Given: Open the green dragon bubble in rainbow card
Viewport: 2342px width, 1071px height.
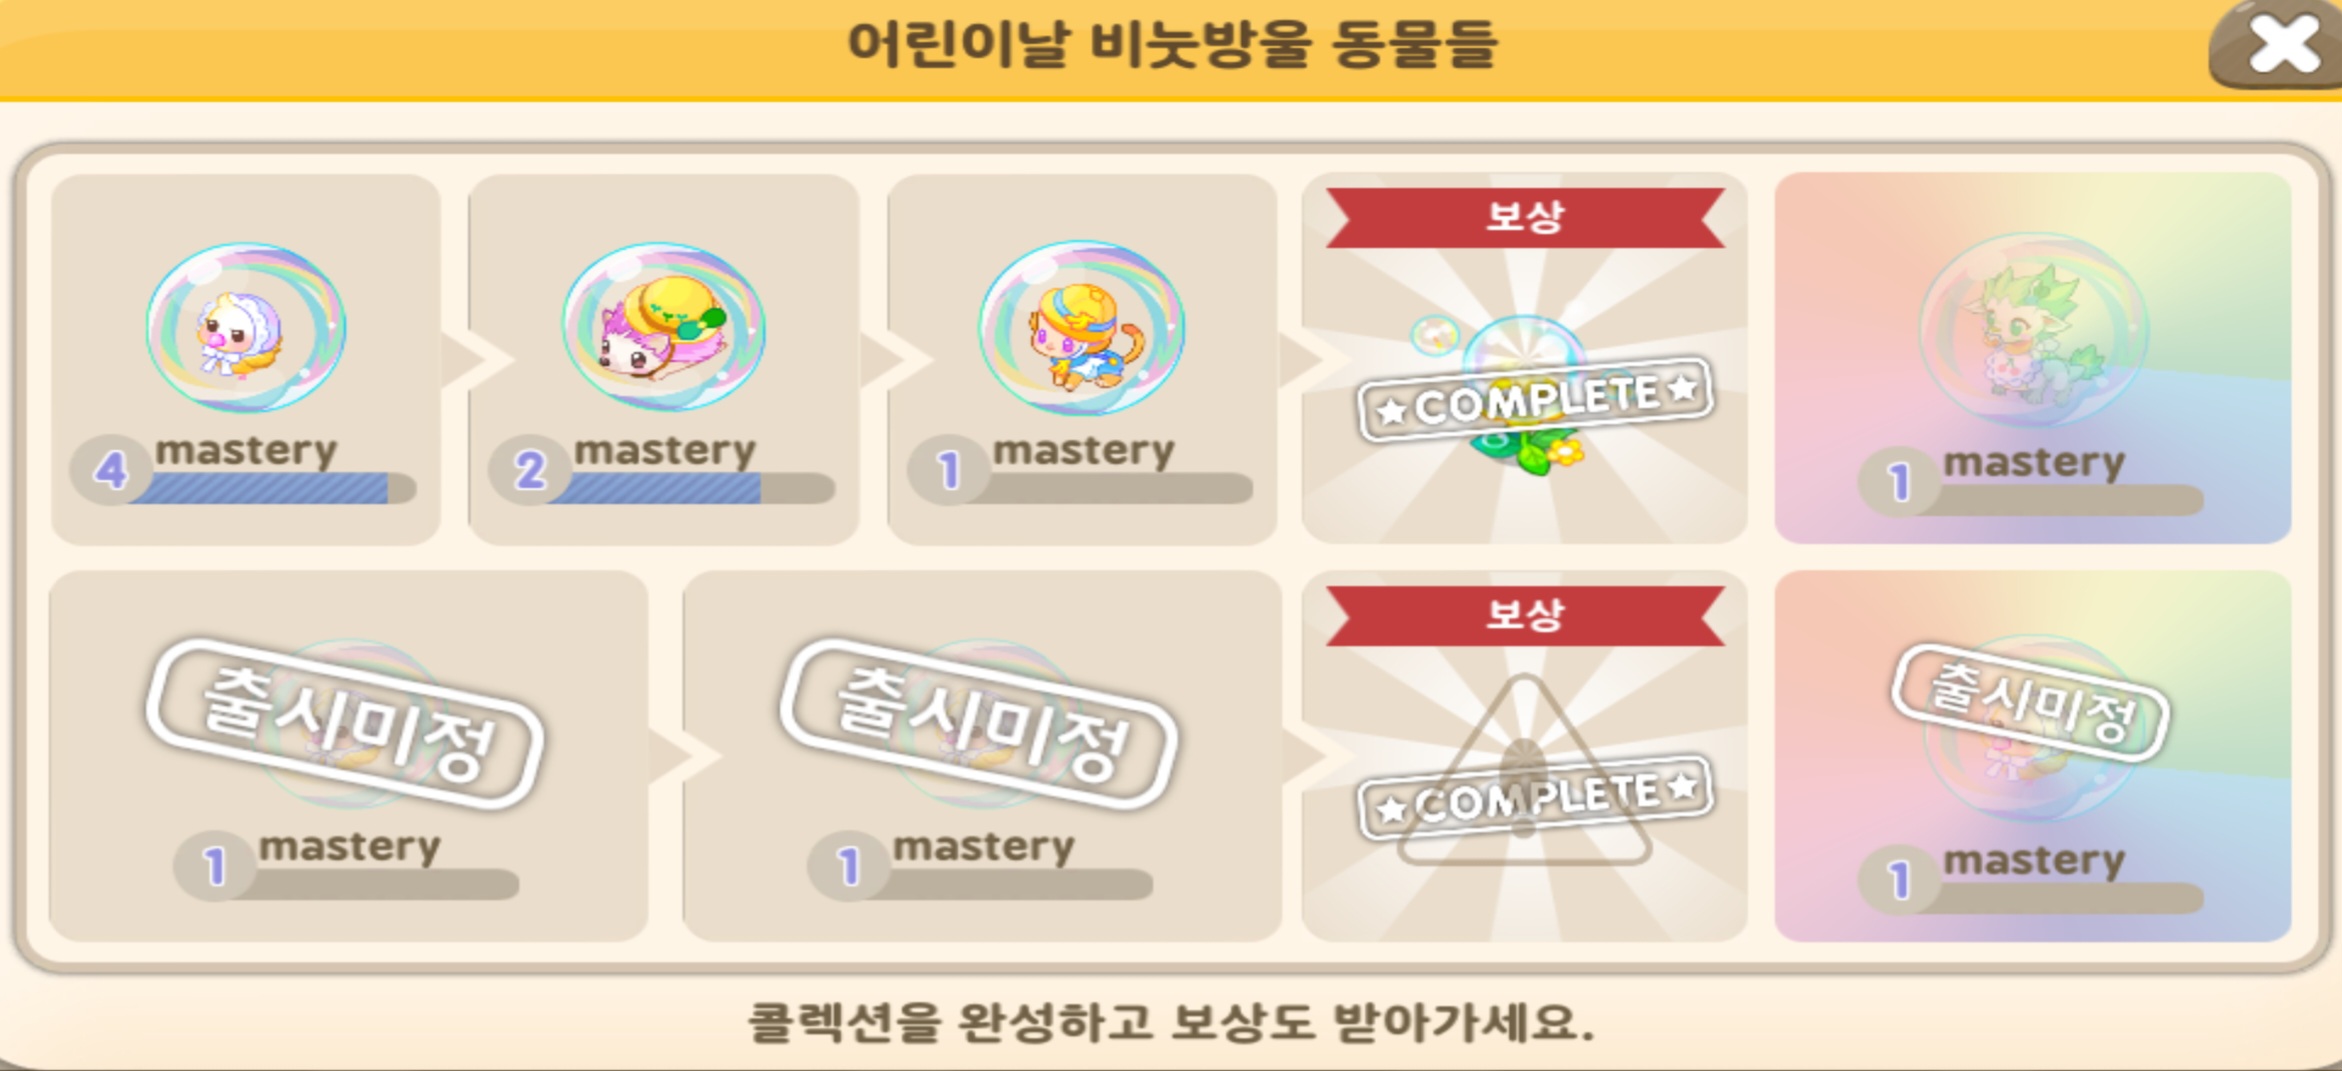Looking at the screenshot, I should coord(2032,330).
